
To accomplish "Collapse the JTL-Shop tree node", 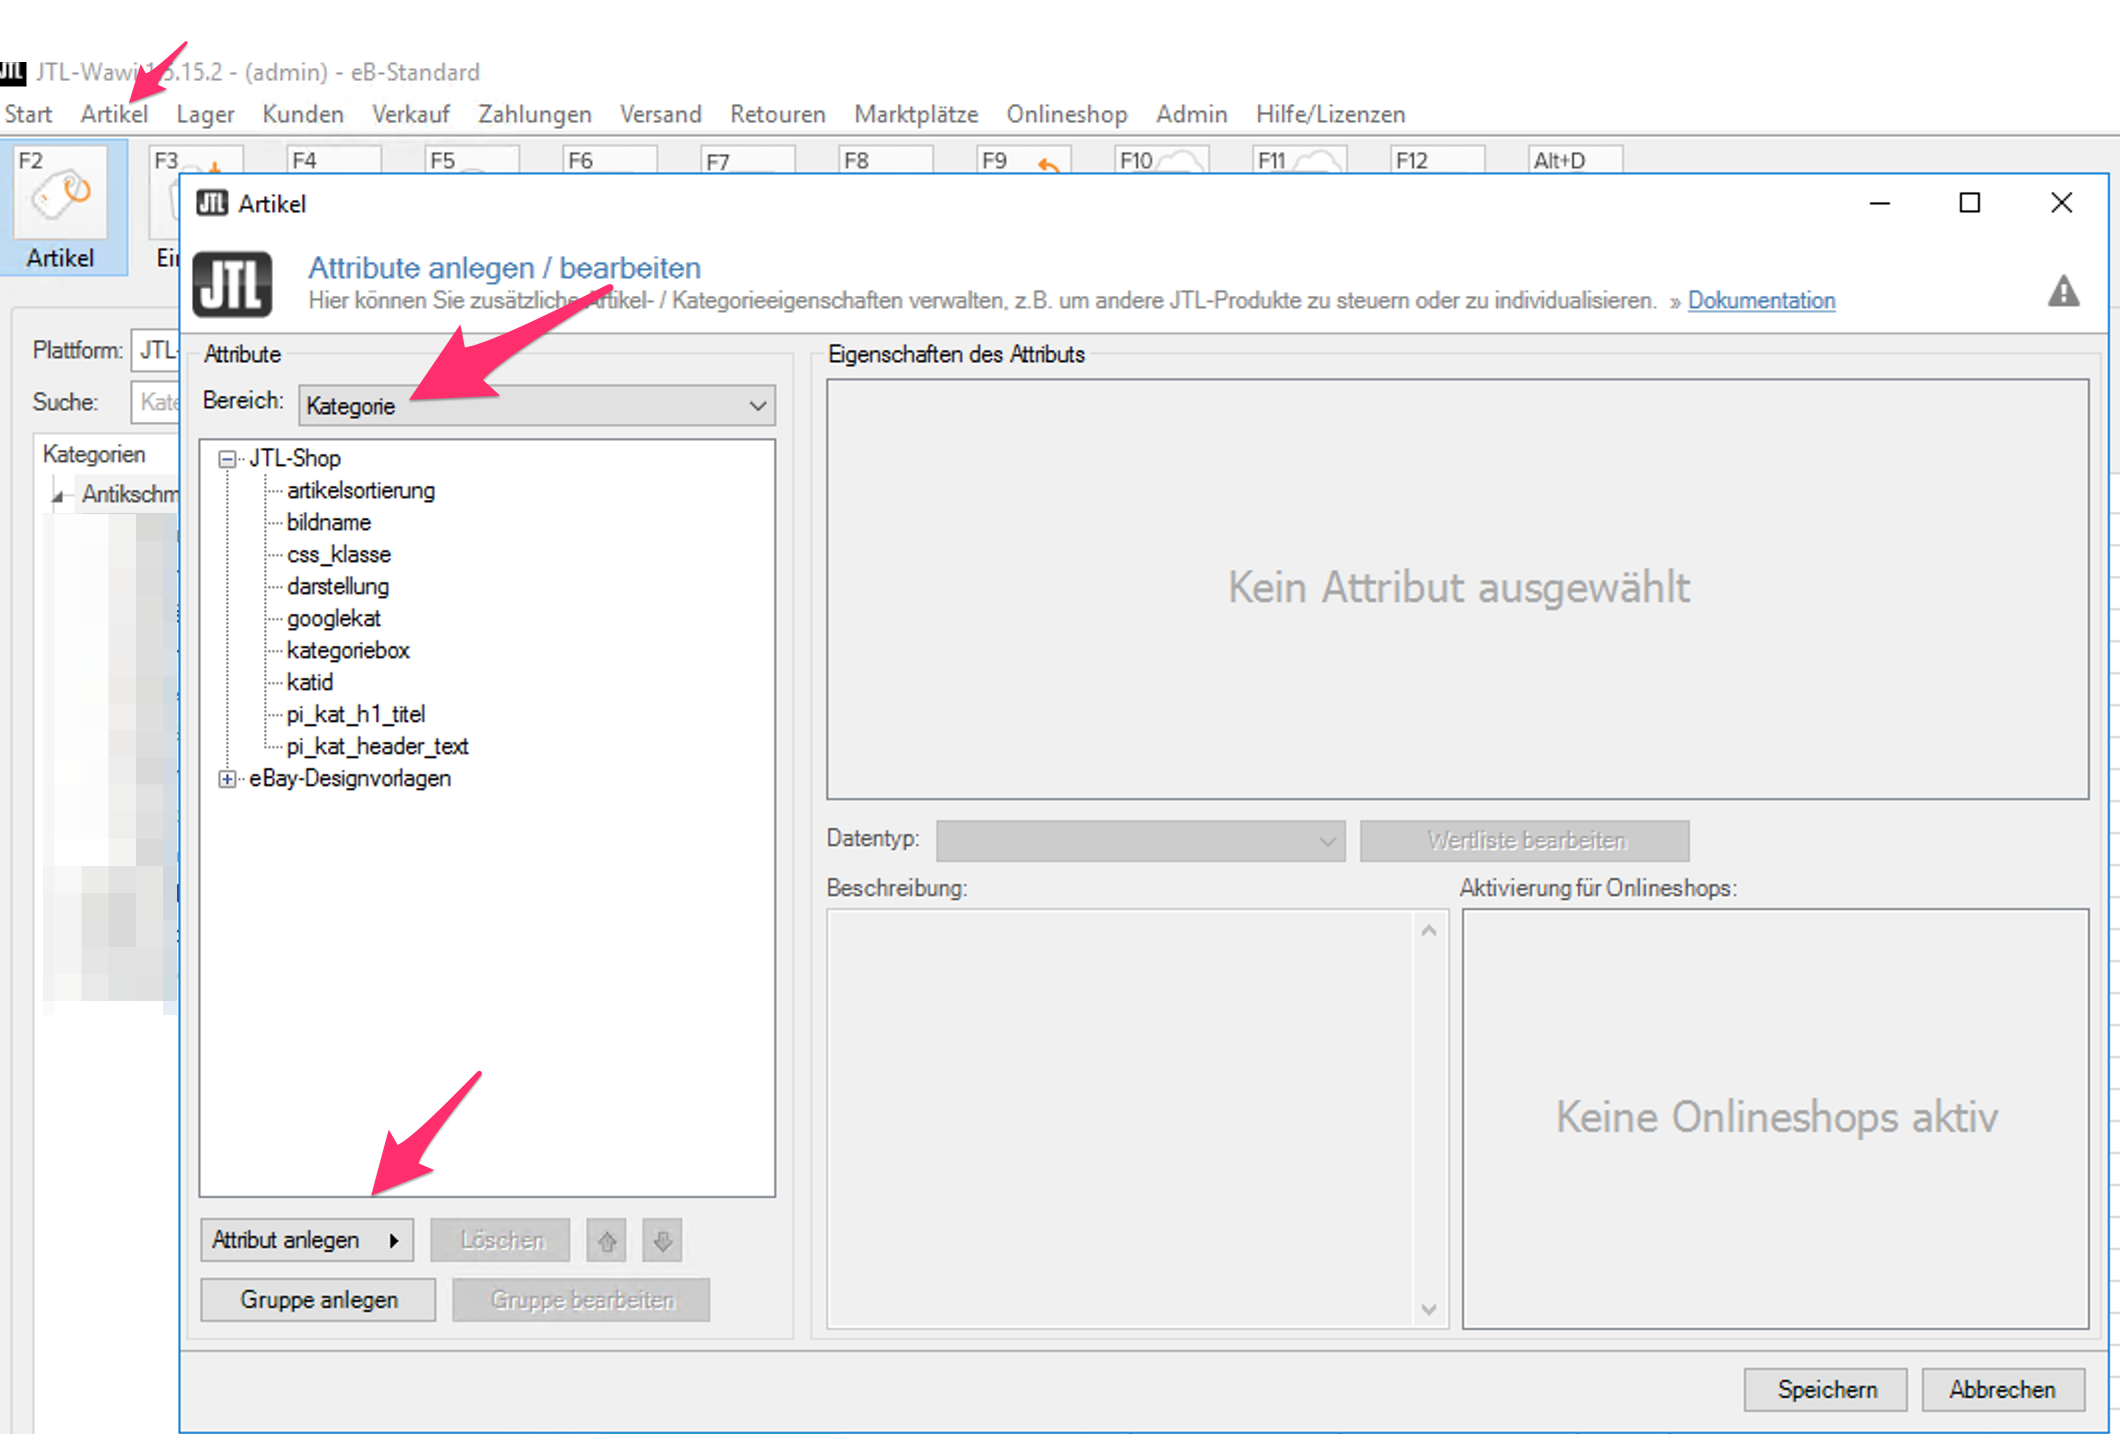I will pyautogui.click(x=227, y=459).
